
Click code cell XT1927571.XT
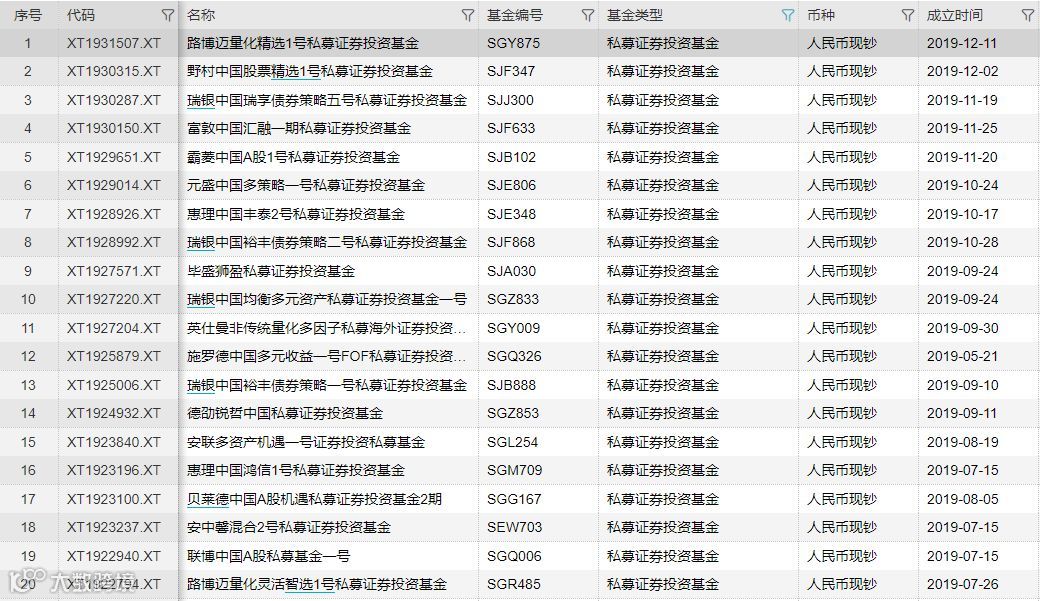click(x=113, y=271)
